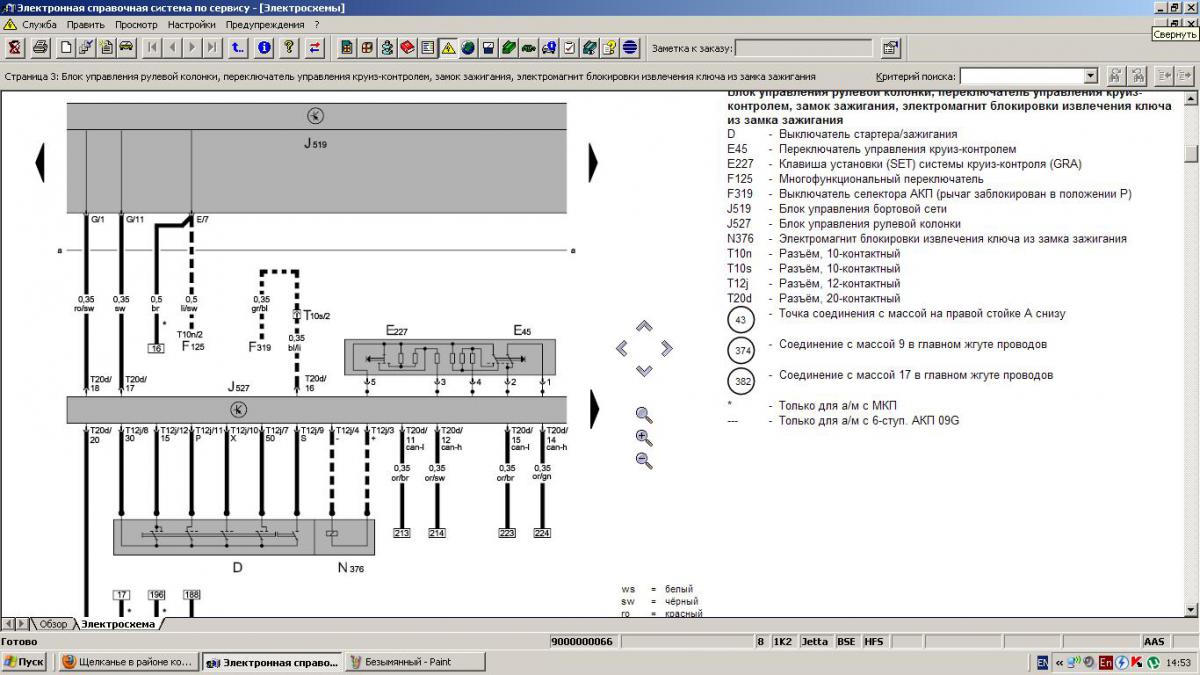Click the yellow warning triangle toolbar icon
The width and height of the screenshot is (1200, 675).
click(447, 47)
